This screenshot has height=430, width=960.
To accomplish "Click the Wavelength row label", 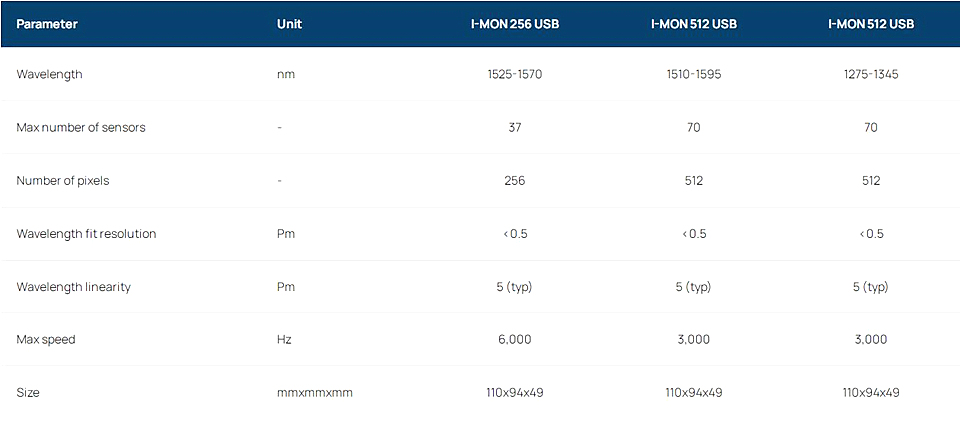I will tap(50, 75).
